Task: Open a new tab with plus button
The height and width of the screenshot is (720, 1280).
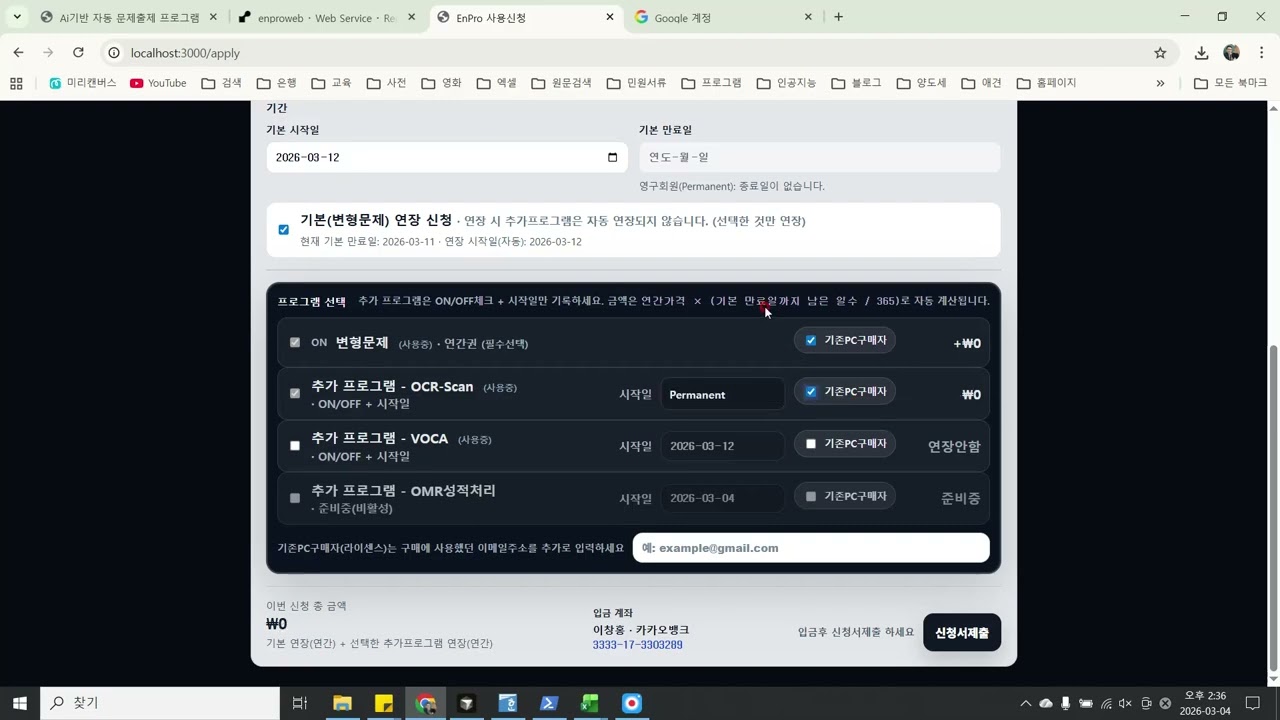Action: [x=838, y=17]
